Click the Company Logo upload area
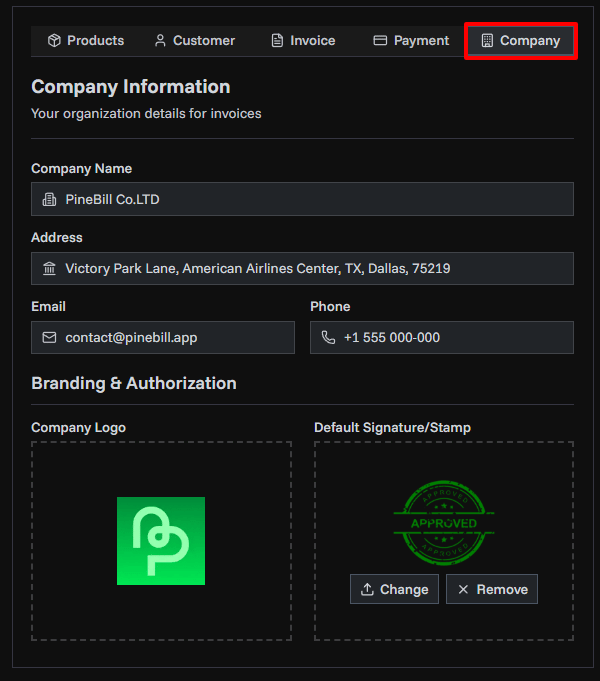This screenshot has width=600, height=681. tap(161, 541)
